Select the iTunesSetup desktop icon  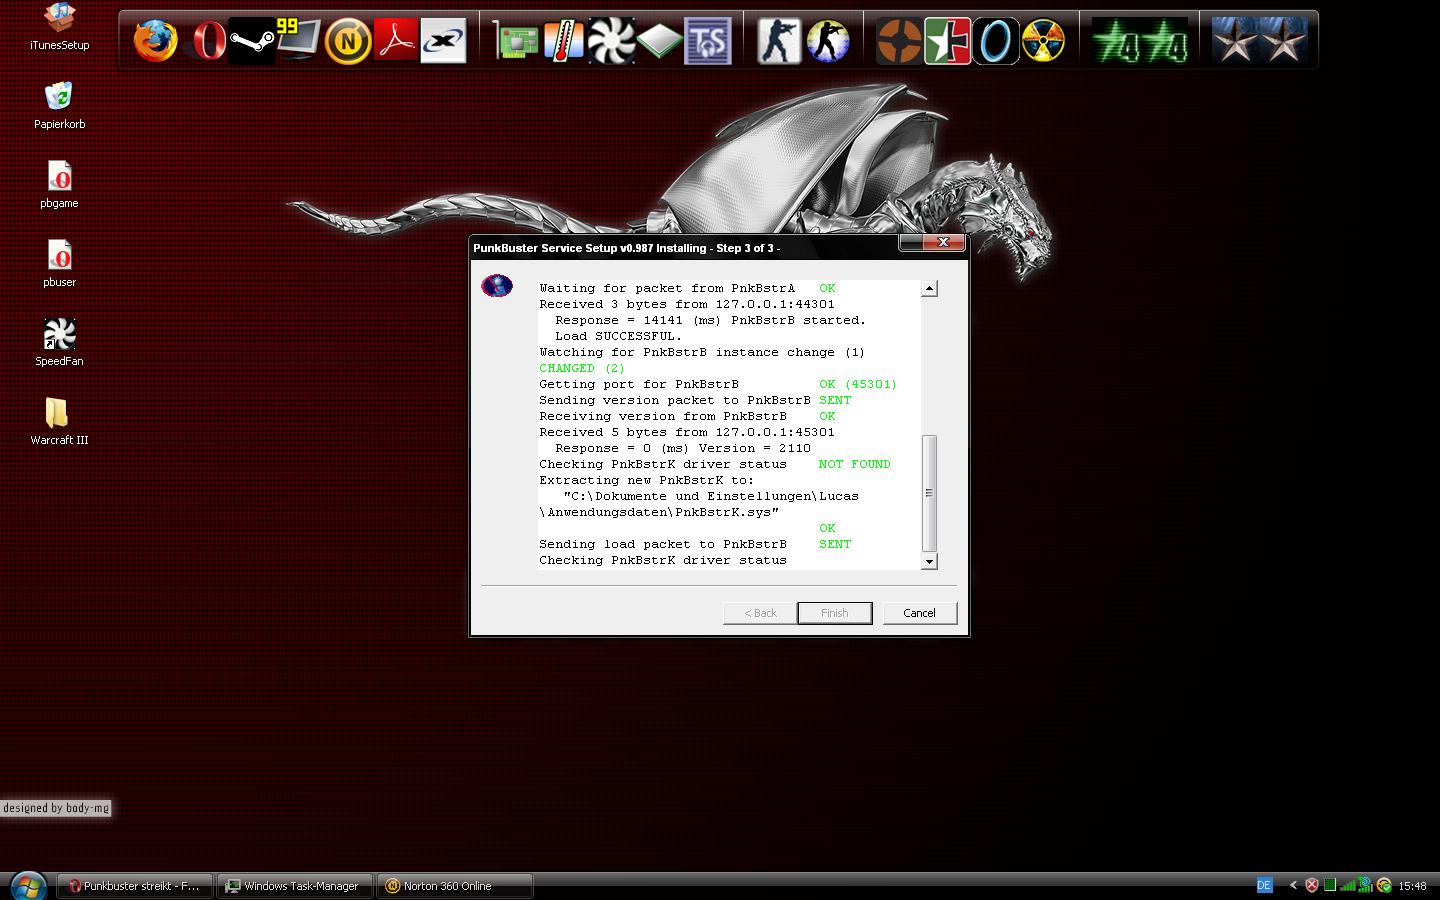pos(59,27)
